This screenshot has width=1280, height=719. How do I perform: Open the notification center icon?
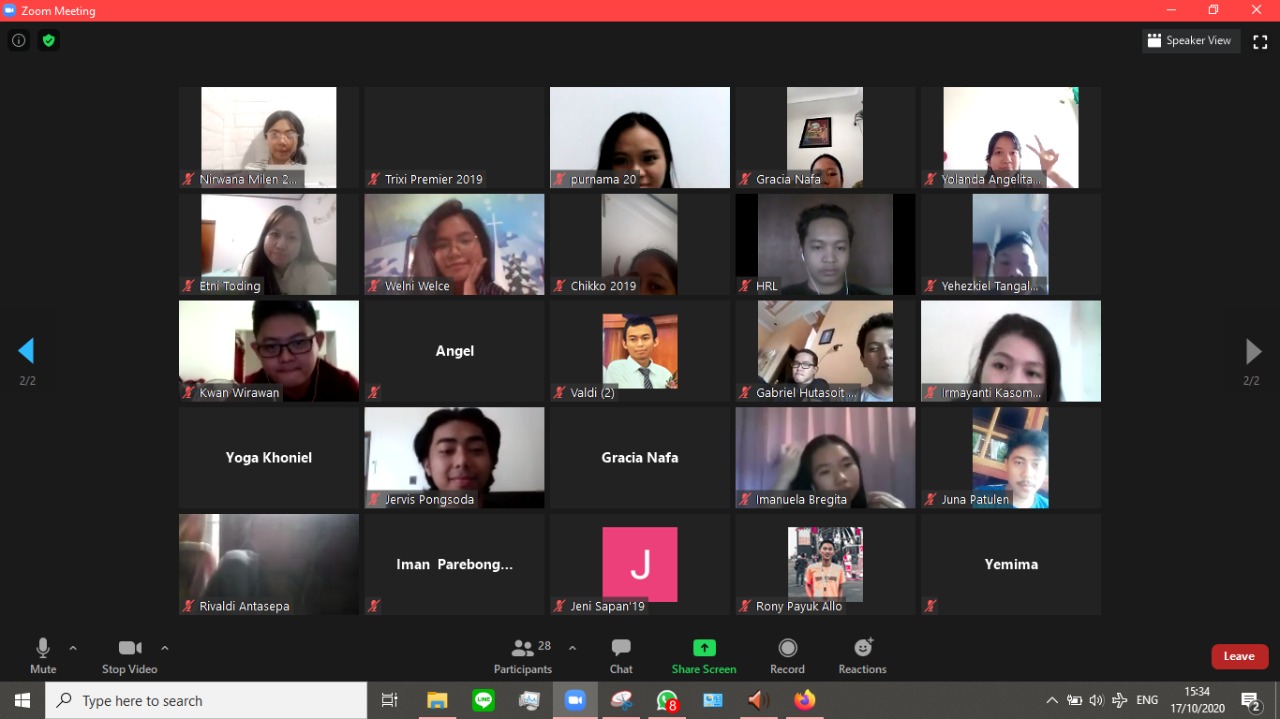[x=1250, y=700]
